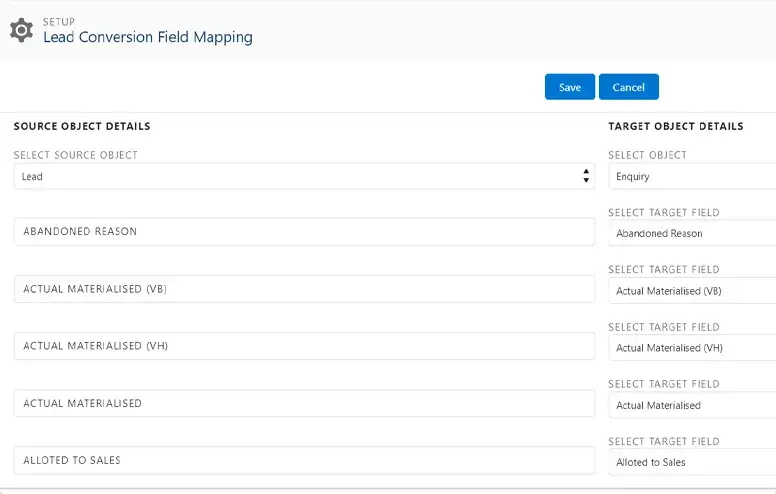
Task: Click the Lead Conversion Field Mapping title
Action: 148,37
